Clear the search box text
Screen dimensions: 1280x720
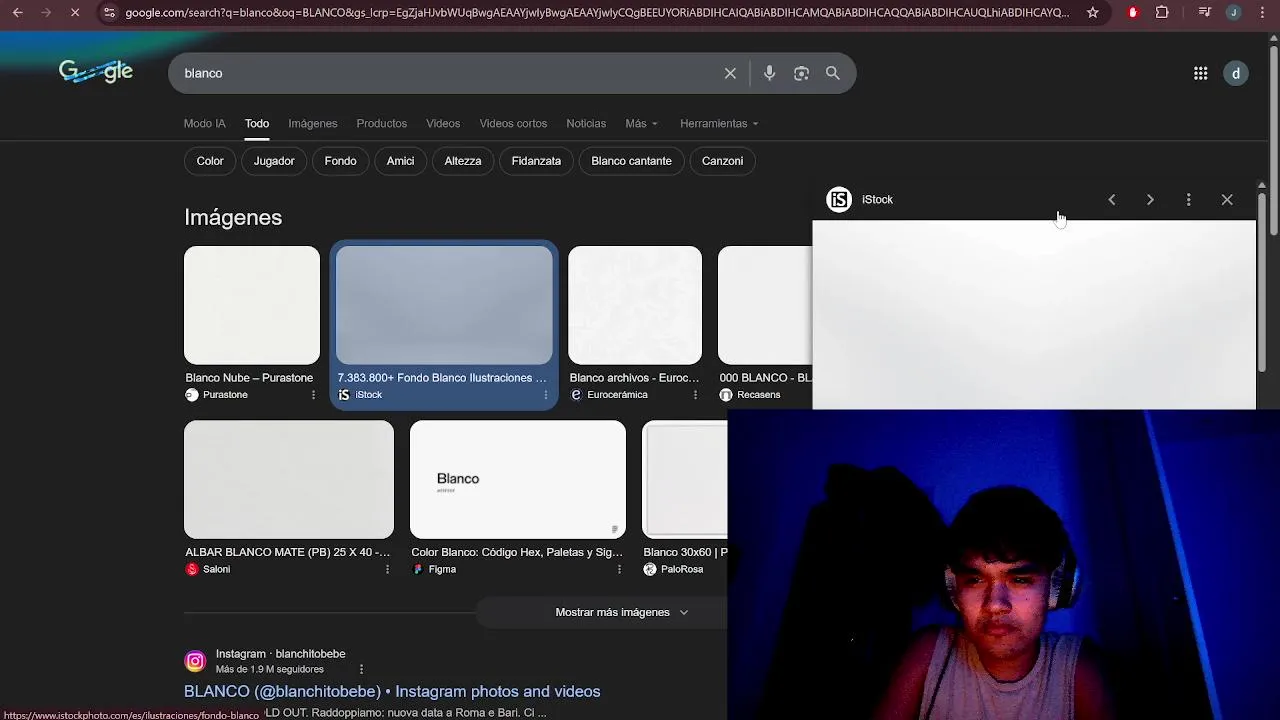[x=730, y=73]
